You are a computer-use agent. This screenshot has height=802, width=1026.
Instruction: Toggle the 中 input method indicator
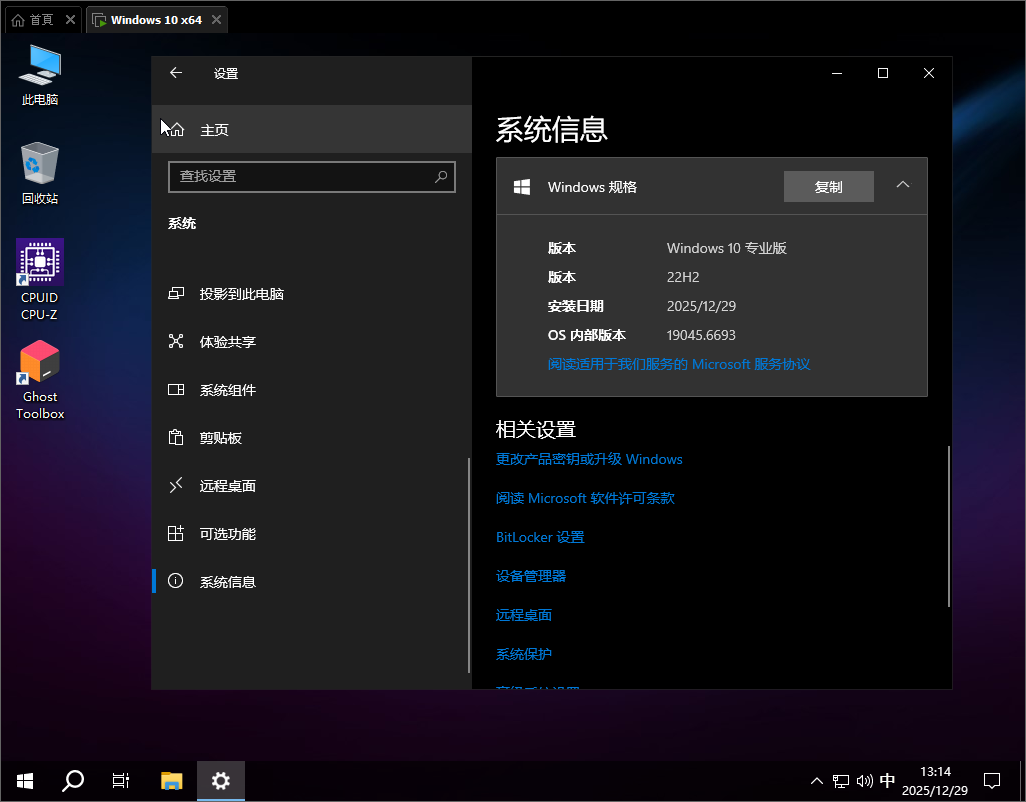click(887, 781)
